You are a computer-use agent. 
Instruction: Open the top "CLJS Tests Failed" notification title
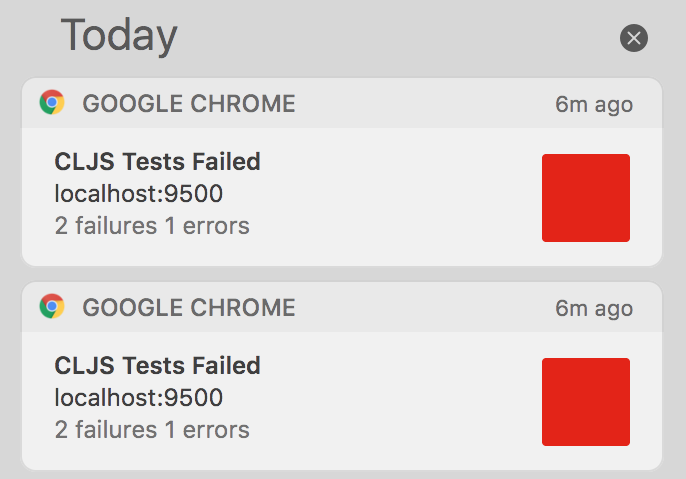(157, 161)
